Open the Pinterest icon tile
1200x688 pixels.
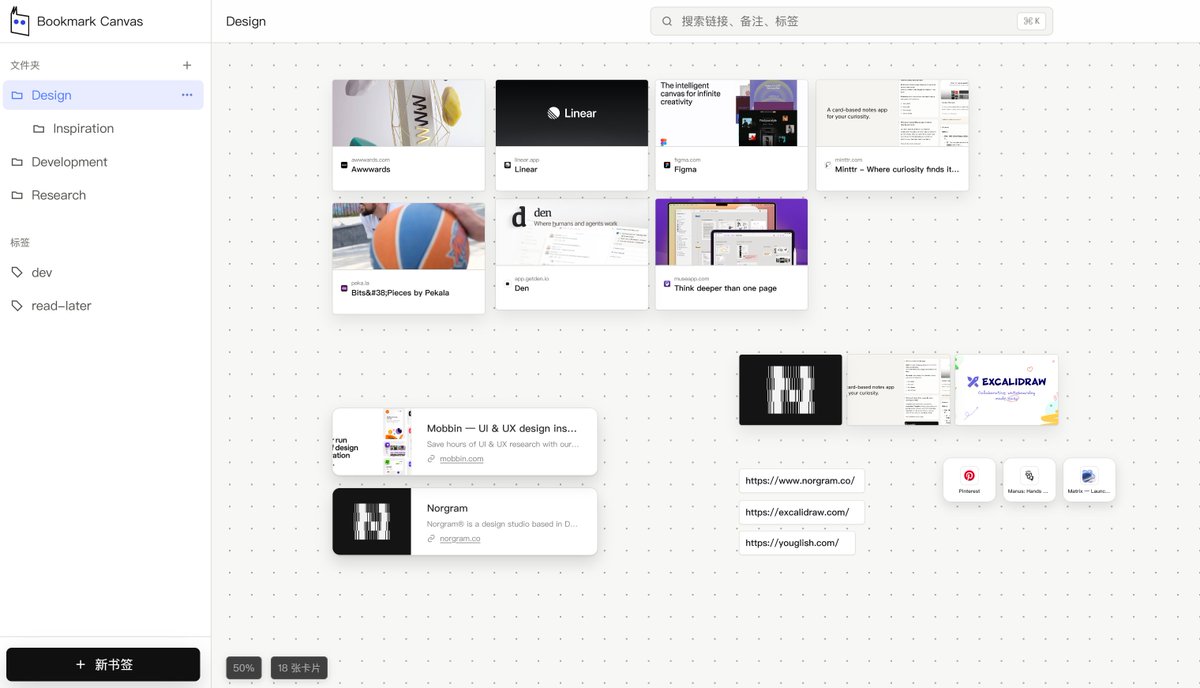tap(969, 480)
